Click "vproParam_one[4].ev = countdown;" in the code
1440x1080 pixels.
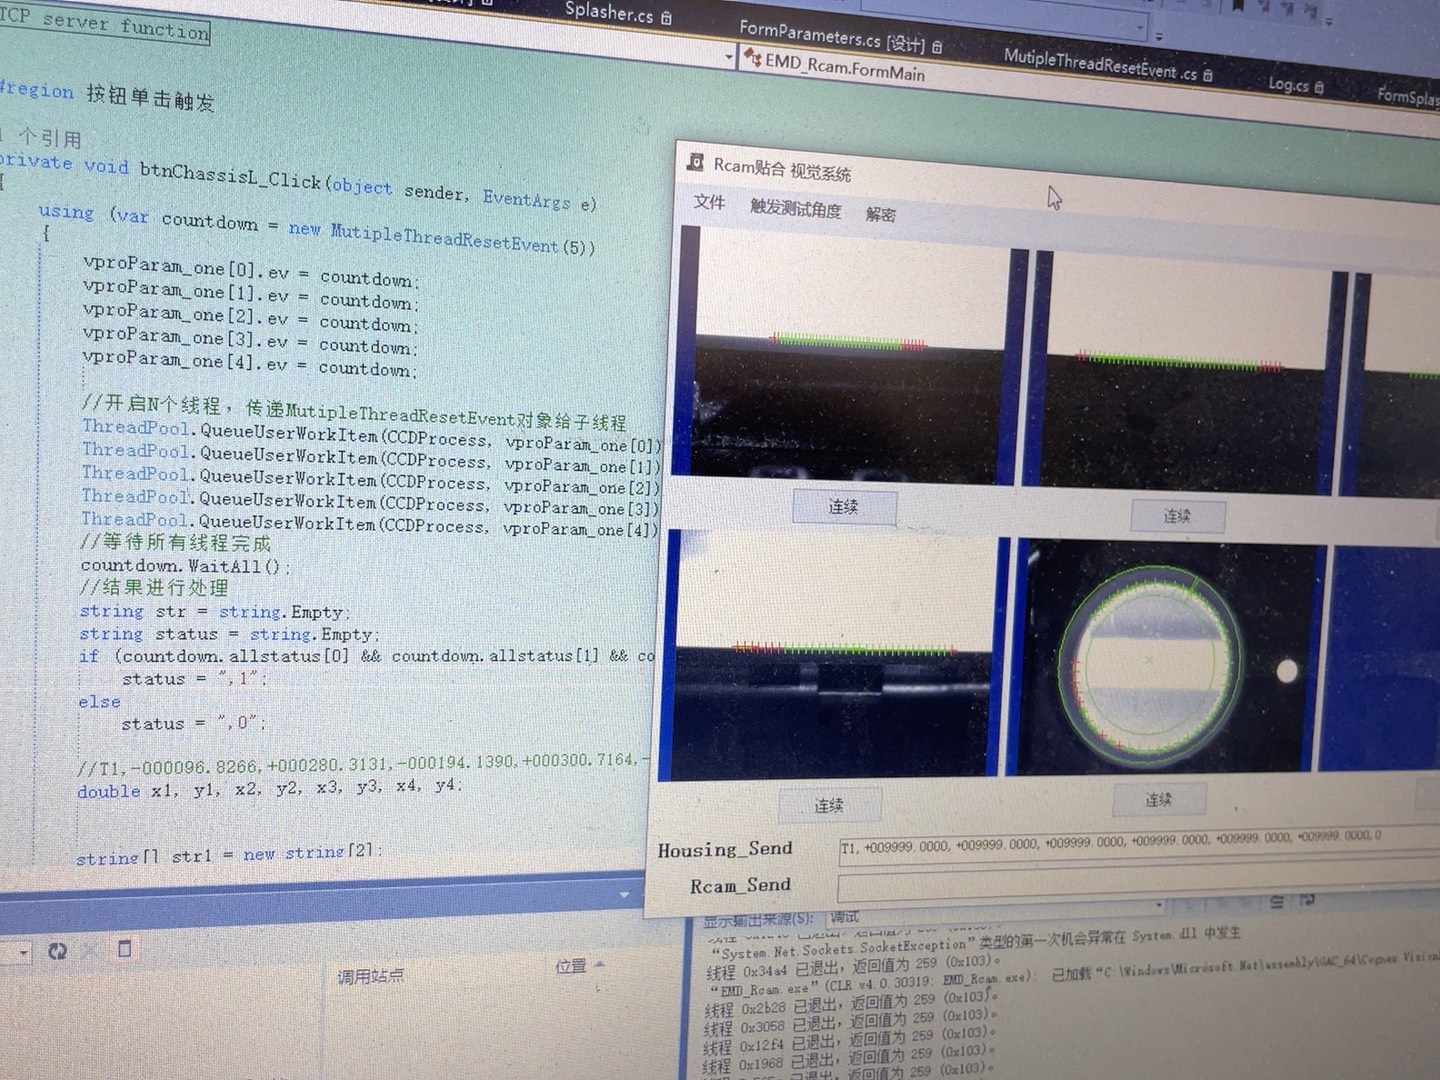click(249, 363)
